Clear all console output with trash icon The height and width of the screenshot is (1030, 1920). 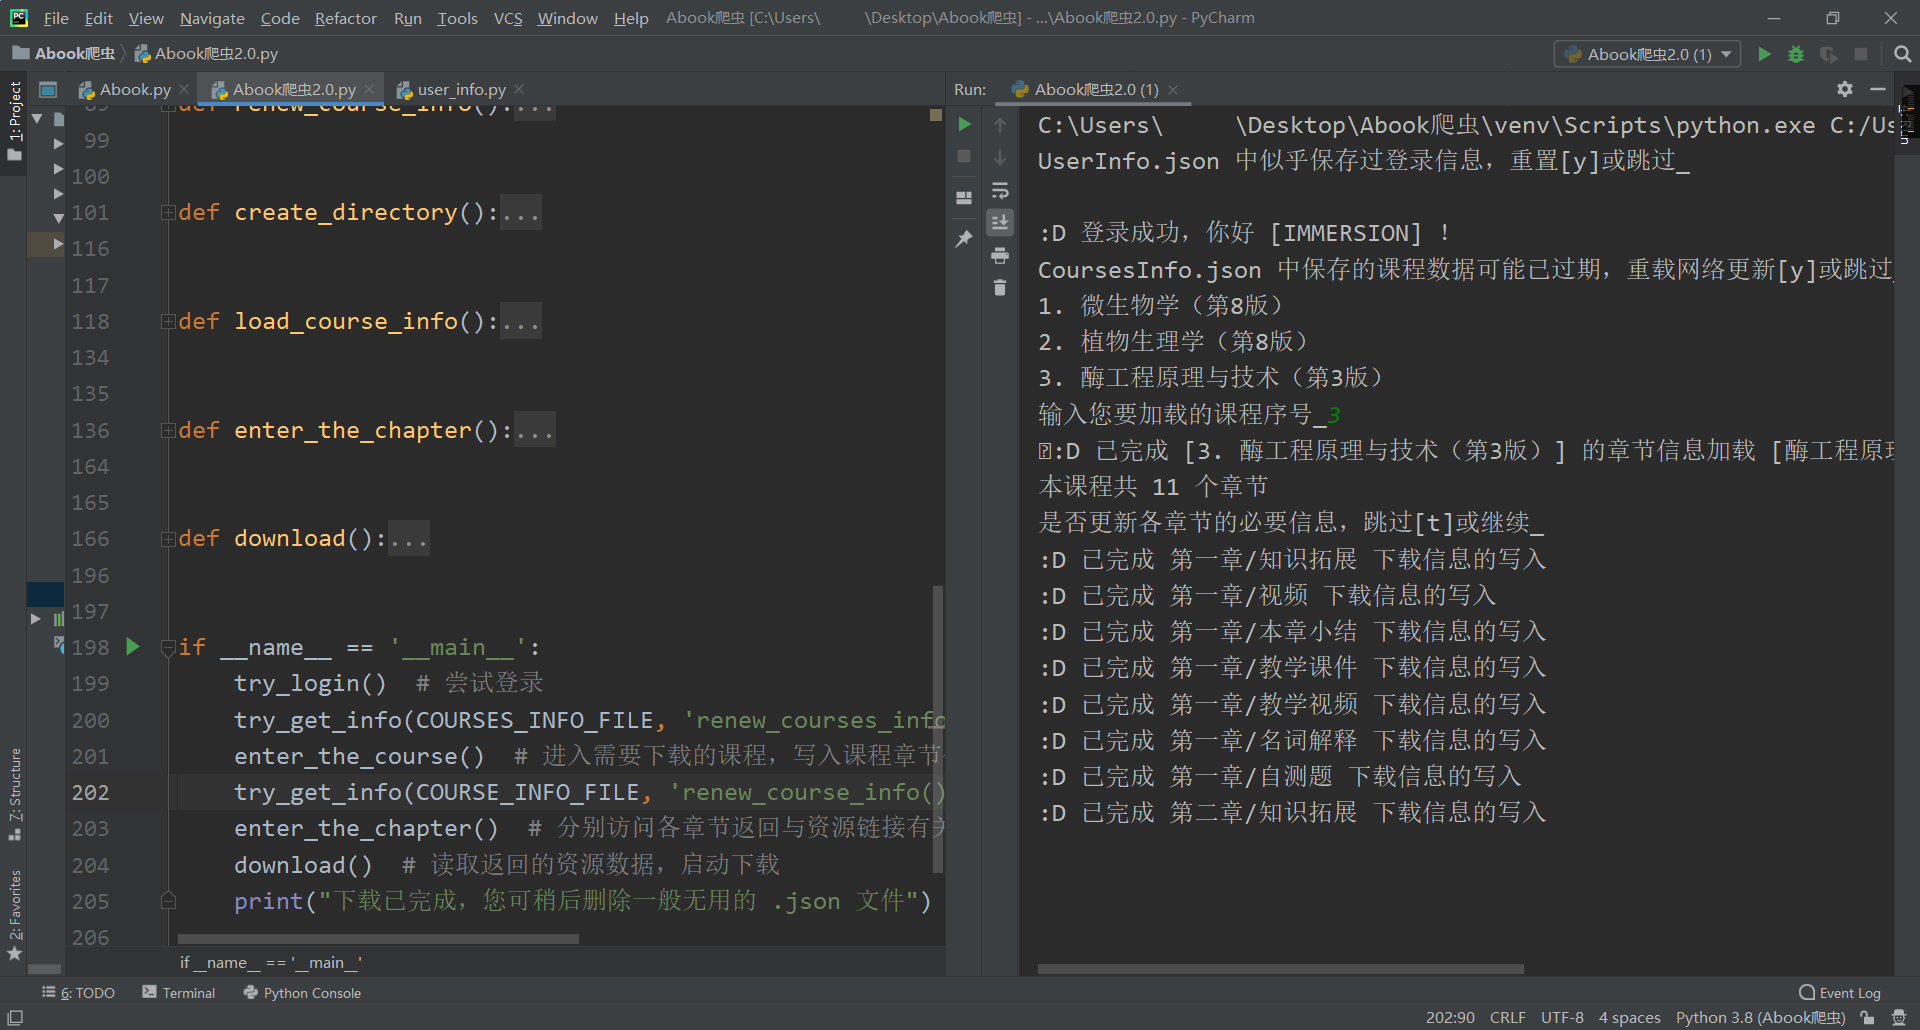tap(999, 288)
